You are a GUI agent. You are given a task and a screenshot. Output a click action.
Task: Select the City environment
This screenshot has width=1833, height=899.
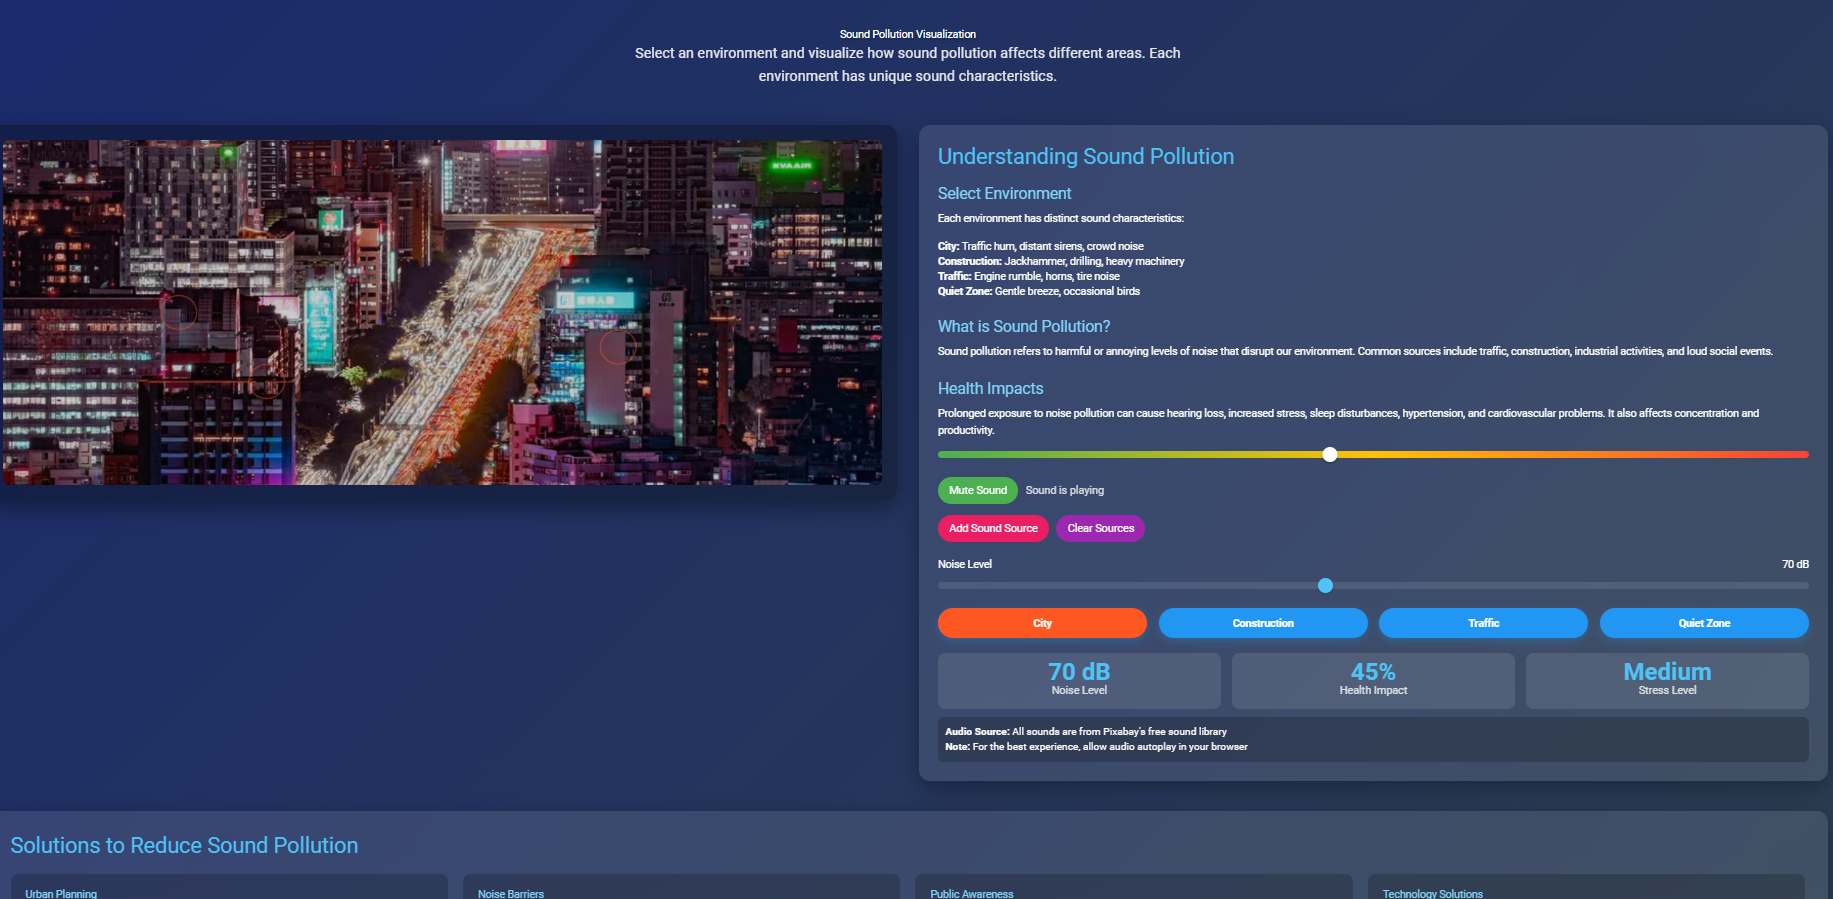(1042, 623)
